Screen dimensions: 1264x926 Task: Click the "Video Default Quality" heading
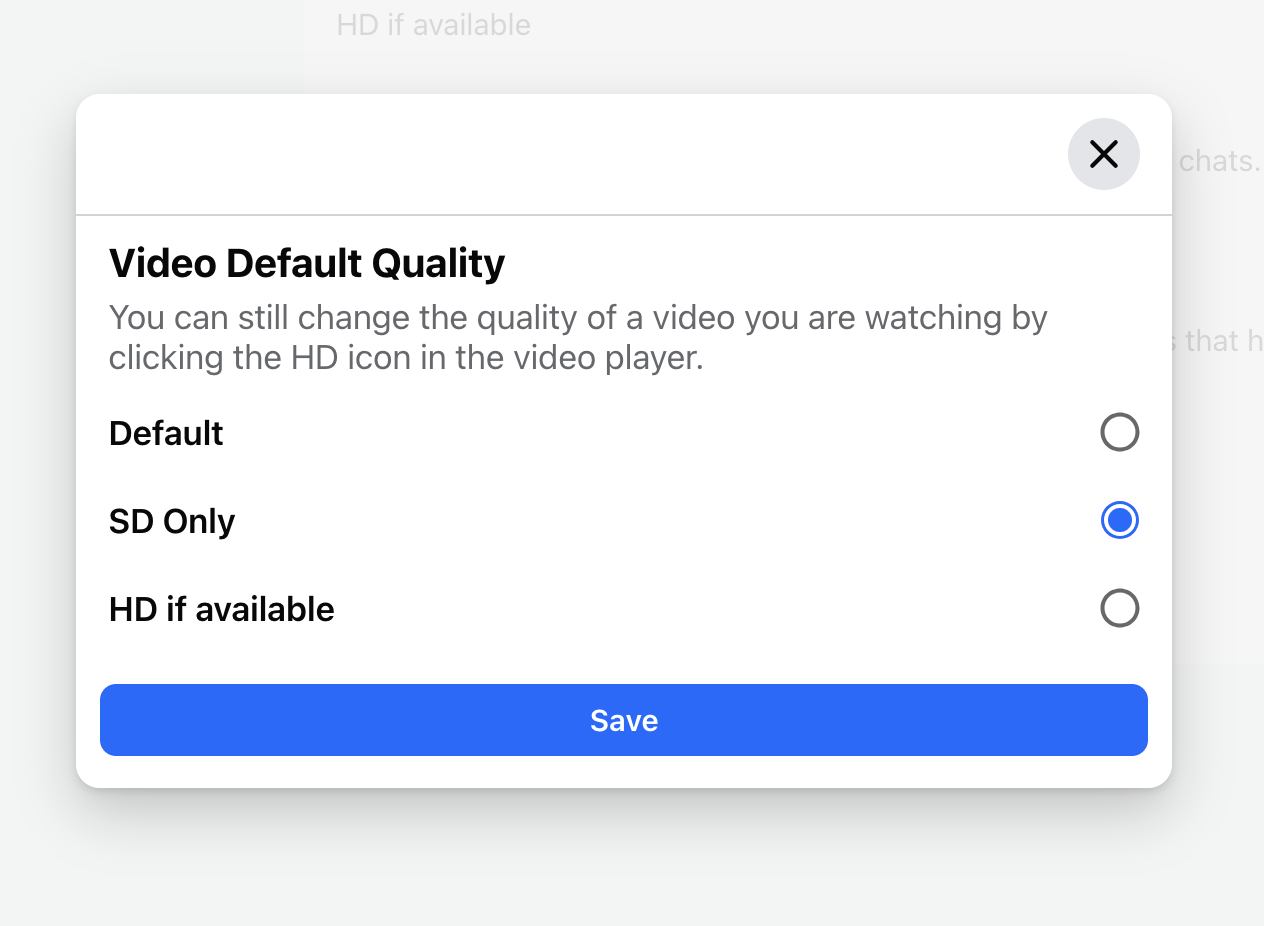[x=306, y=263]
